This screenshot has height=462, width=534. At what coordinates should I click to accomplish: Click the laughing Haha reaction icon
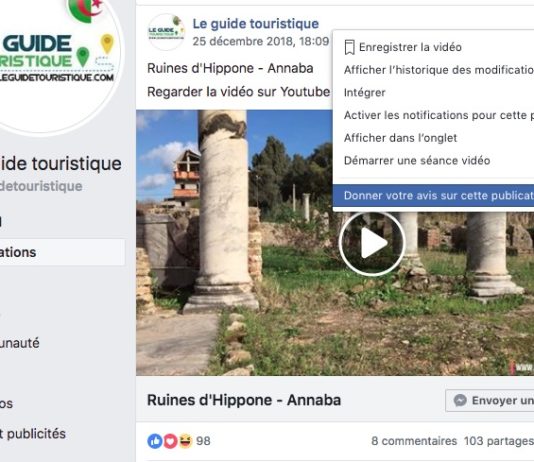coord(186,441)
